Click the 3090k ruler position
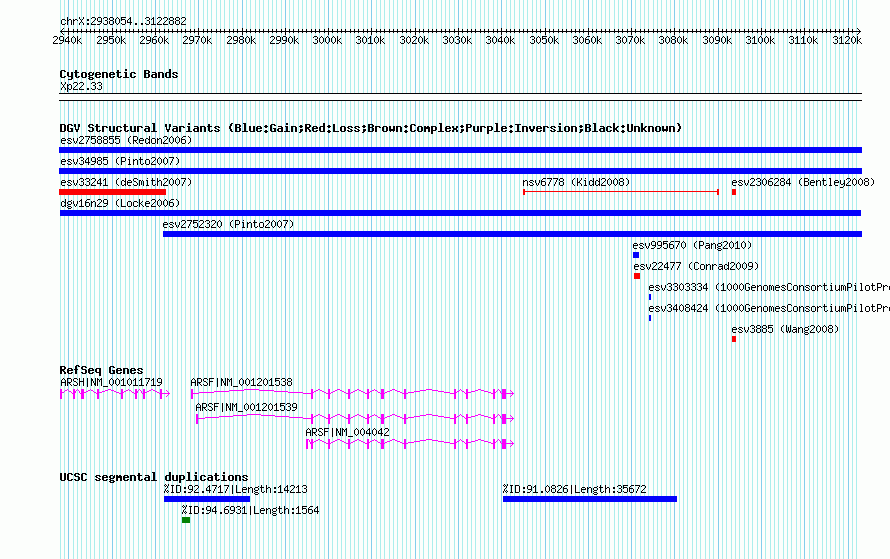This screenshot has height=559, width=890. coord(717,40)
